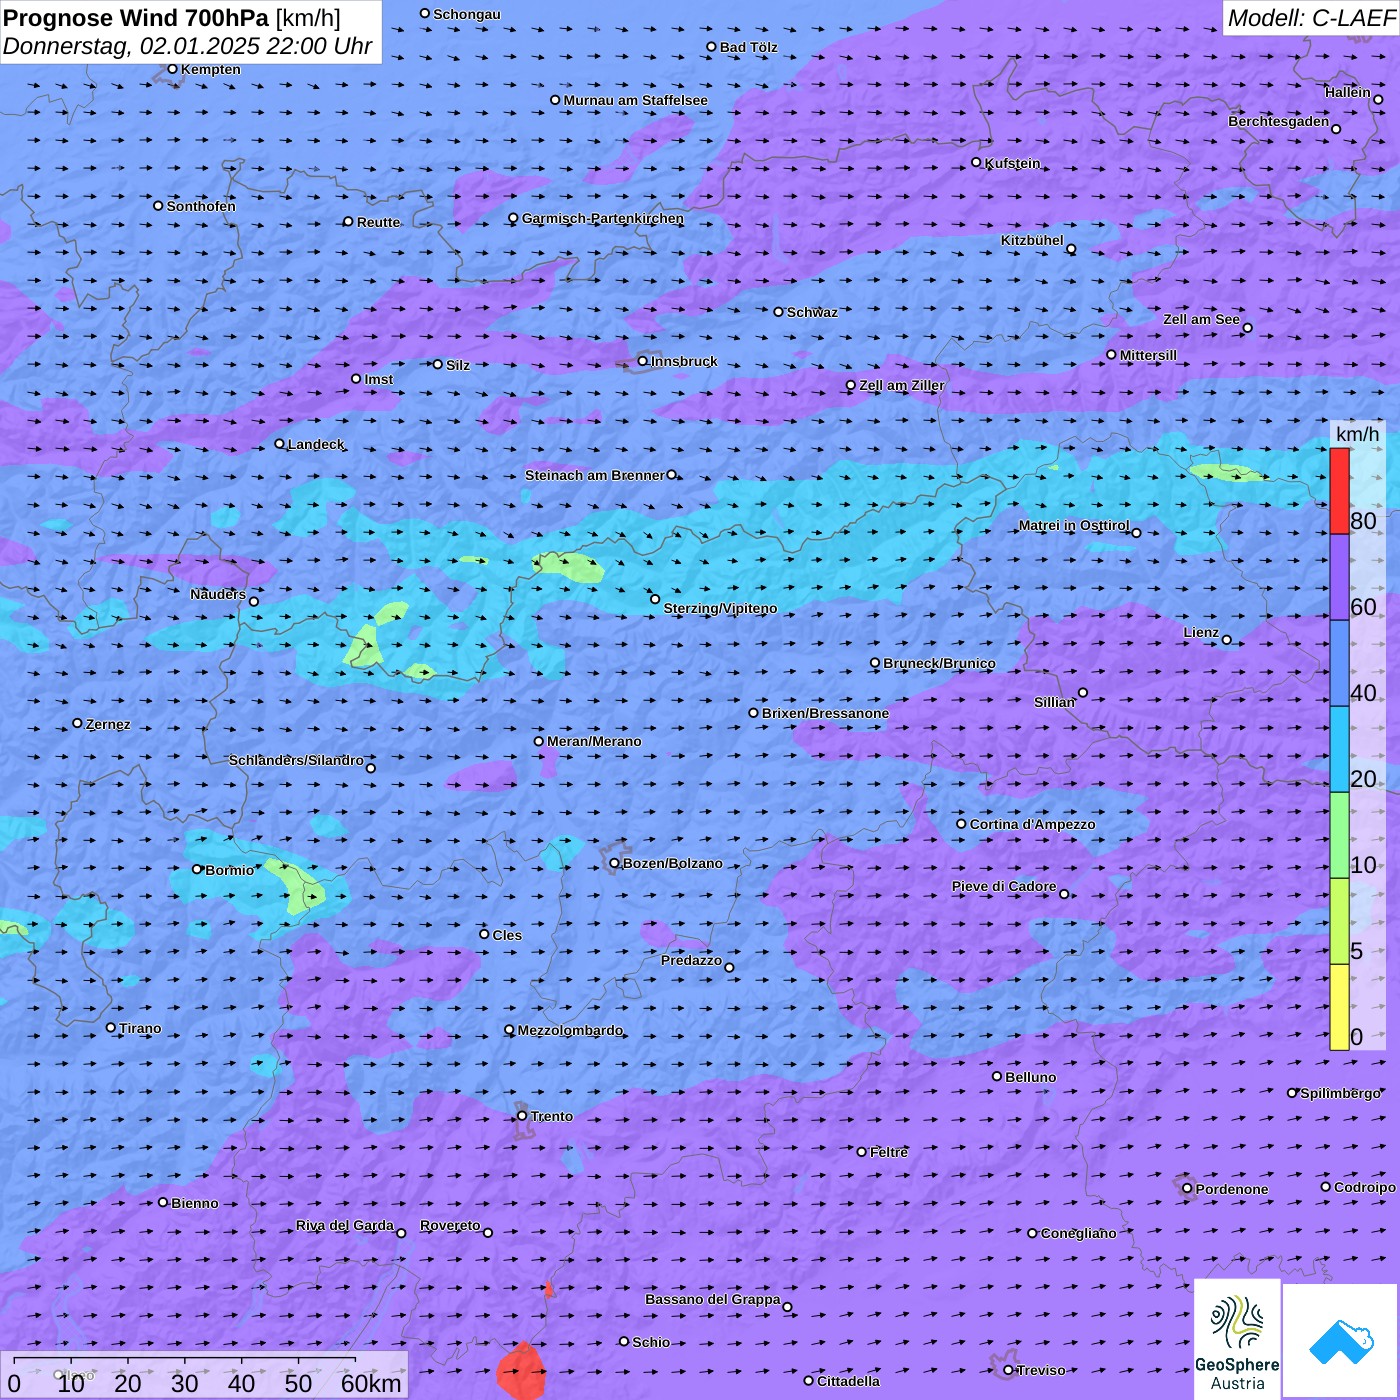1400x1400 pixels.
Task: Click the Mezzolombardo label
Action: pos(570,1030)
